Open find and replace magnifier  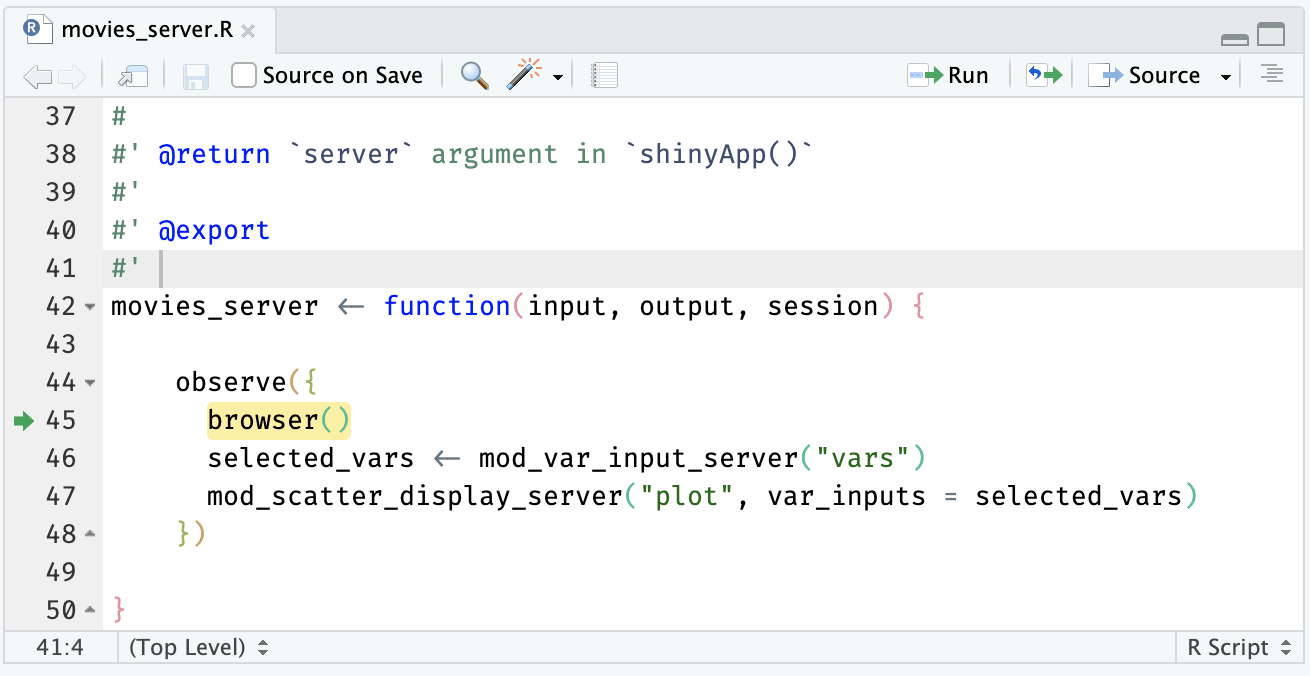coord(474,76)
